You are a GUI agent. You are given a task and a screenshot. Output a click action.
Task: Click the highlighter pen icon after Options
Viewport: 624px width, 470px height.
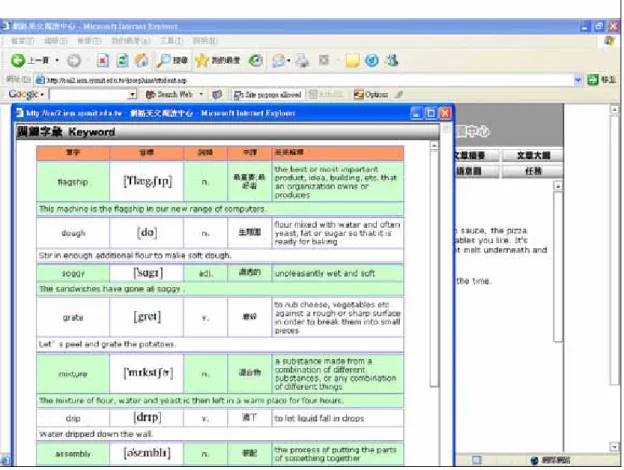(x=399, y=94)
